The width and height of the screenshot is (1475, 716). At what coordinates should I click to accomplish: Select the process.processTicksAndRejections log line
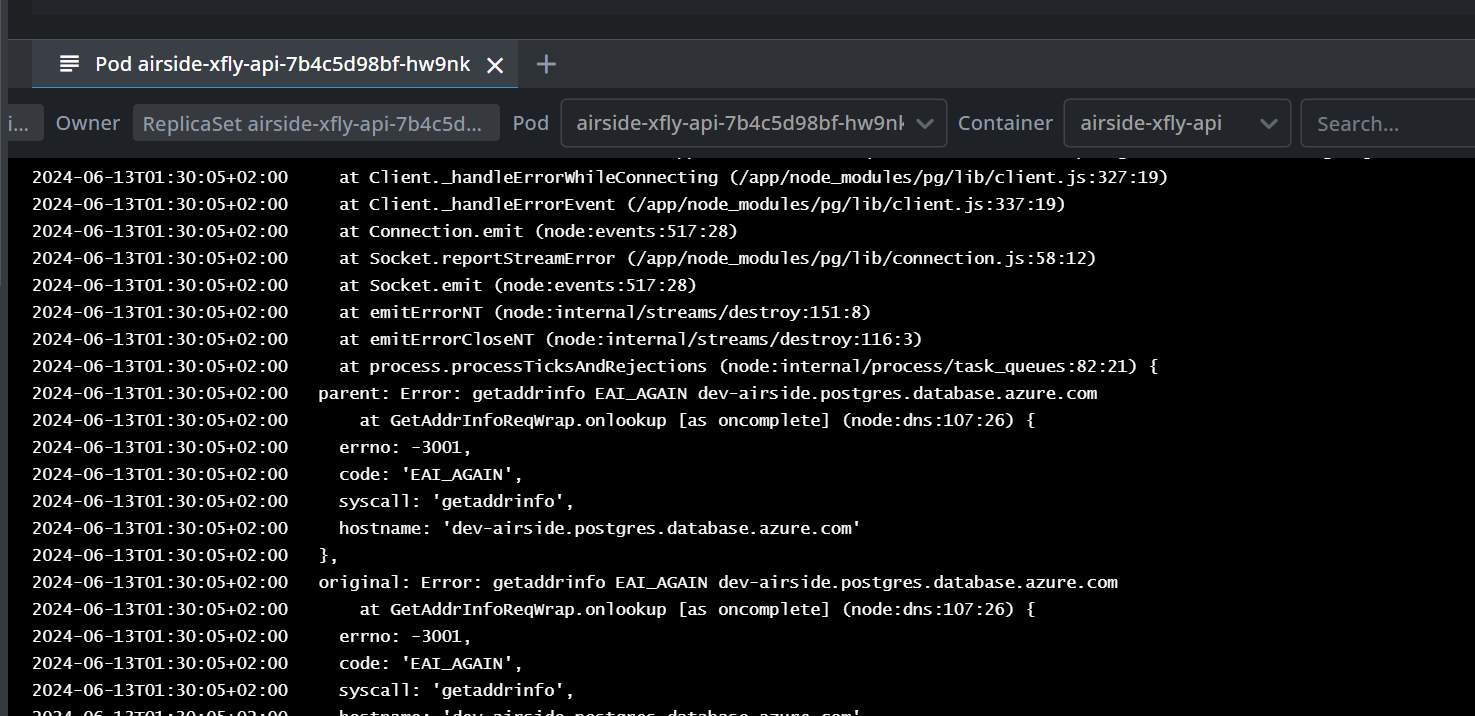(x=595, y=366)
